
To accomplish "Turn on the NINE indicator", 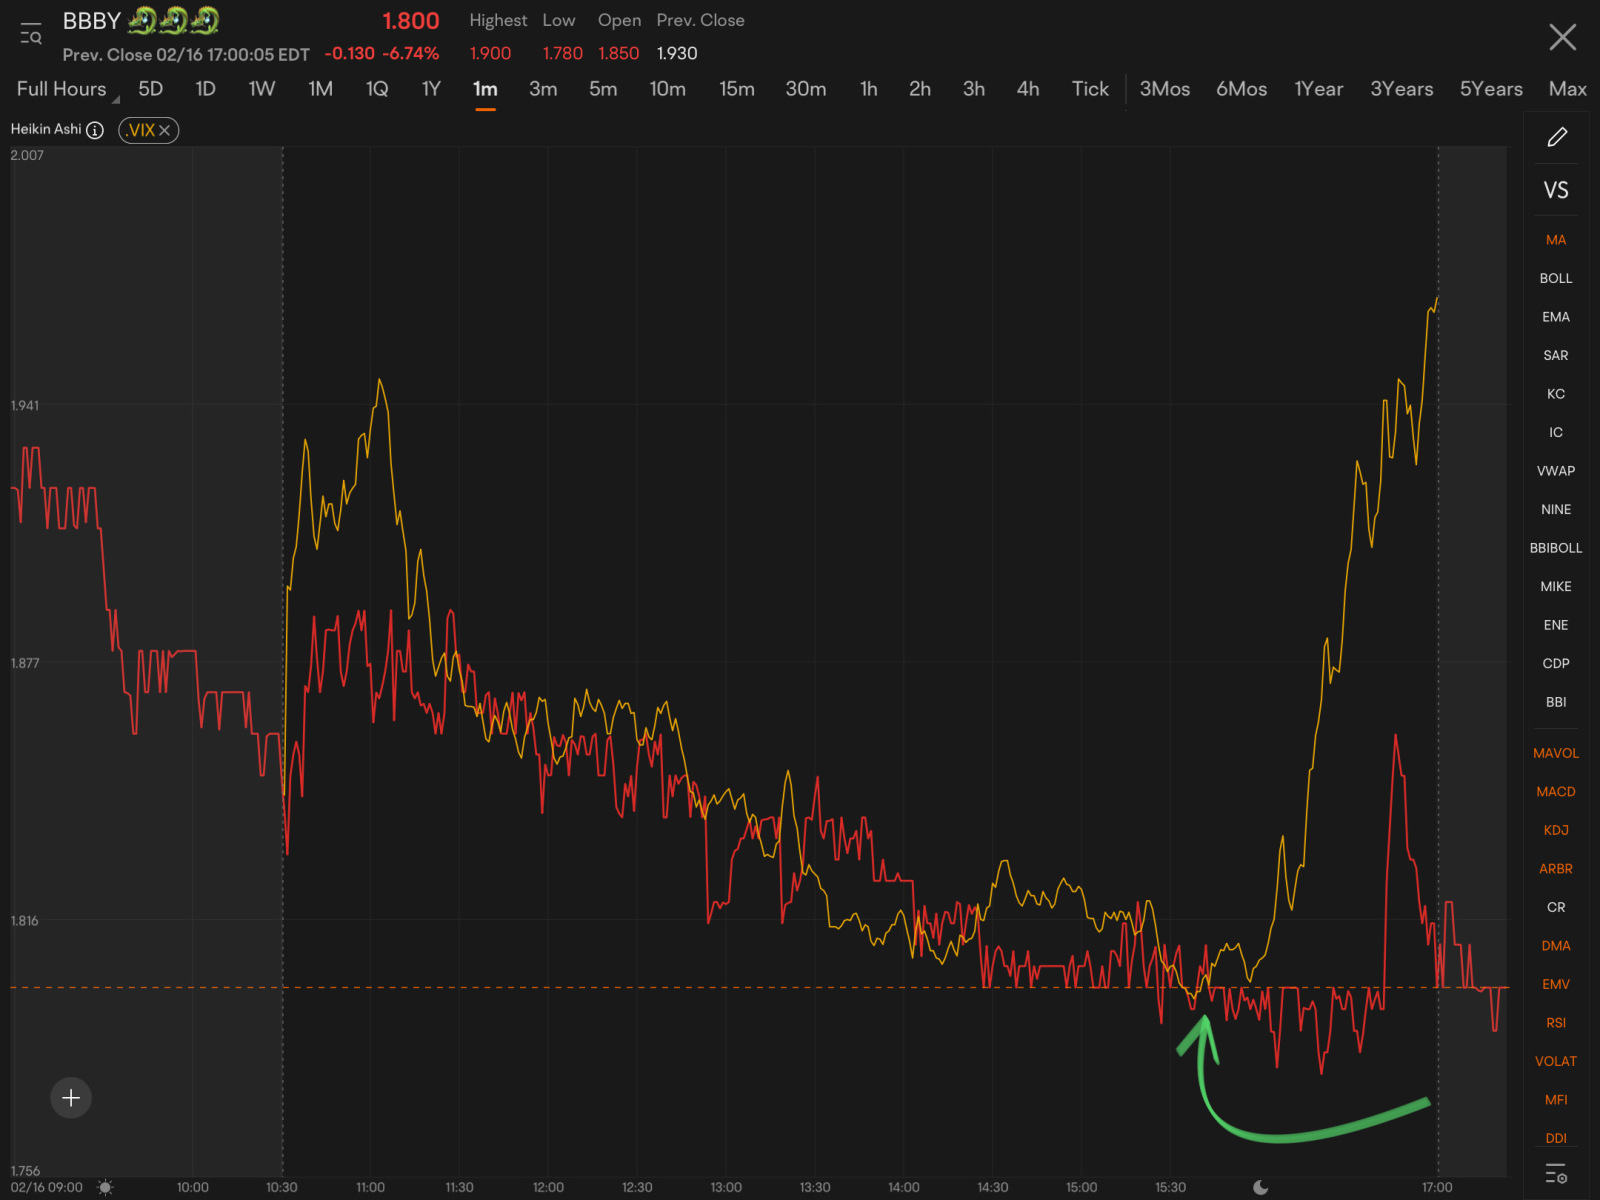I will point(1556,509).
